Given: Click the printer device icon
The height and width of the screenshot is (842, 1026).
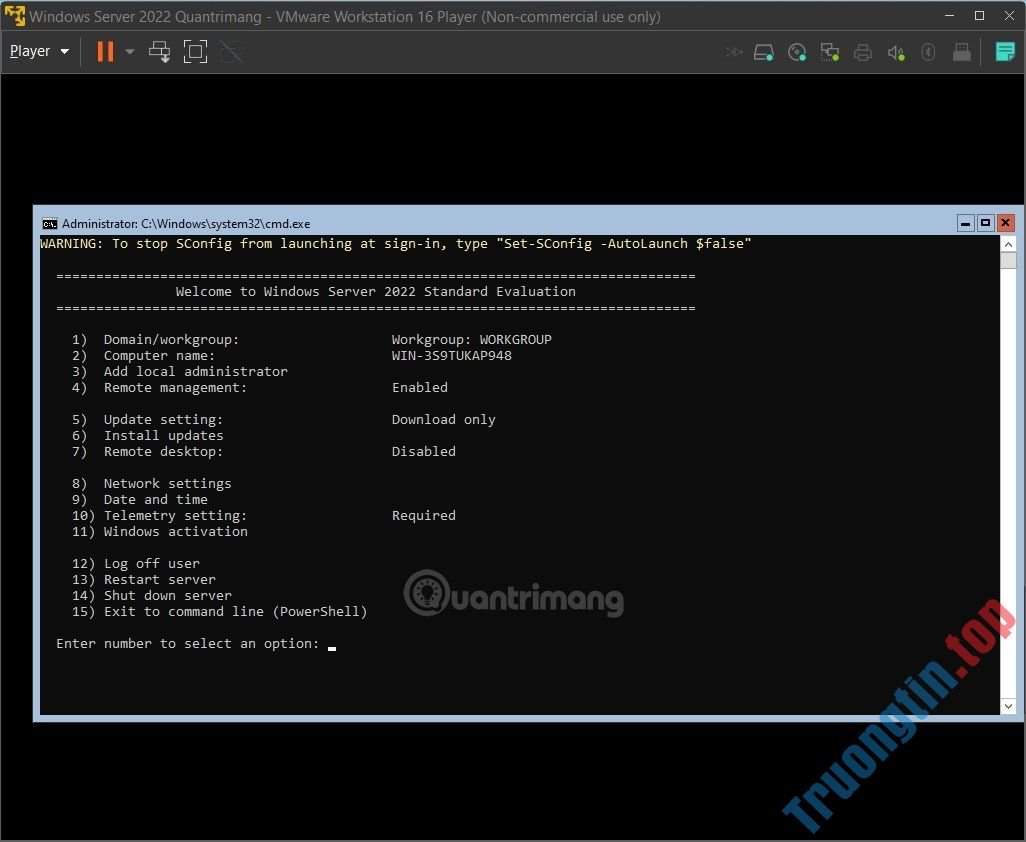Looking at the screenshot, I should tap(863, 52).
